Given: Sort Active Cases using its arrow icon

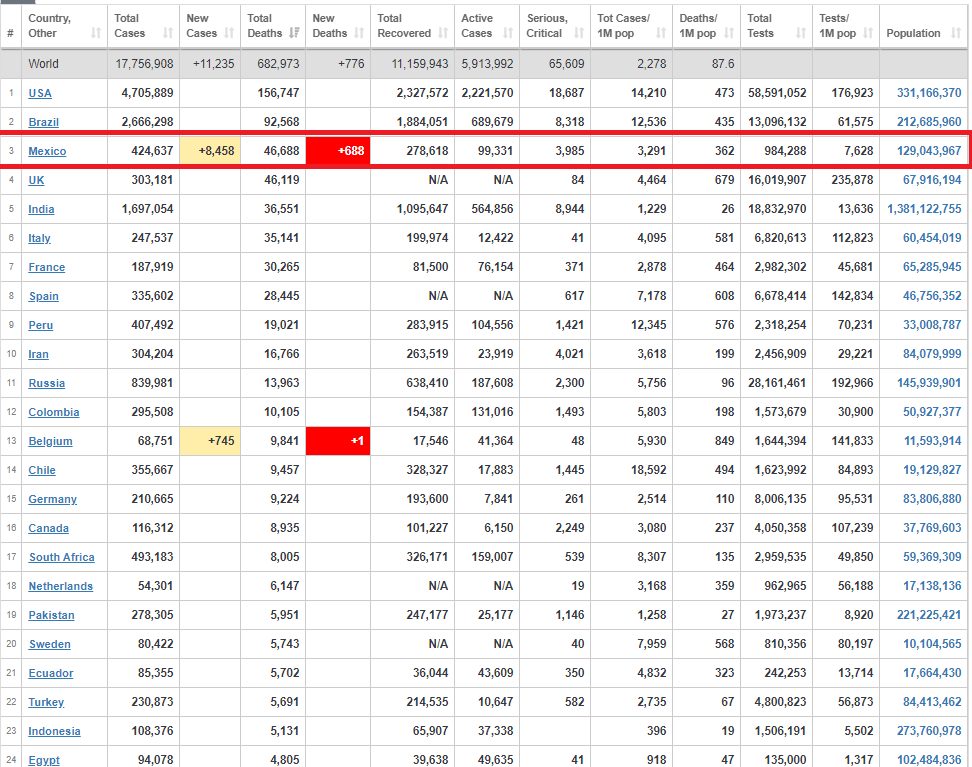Looking at the screenshot, I should pos(508,33).
